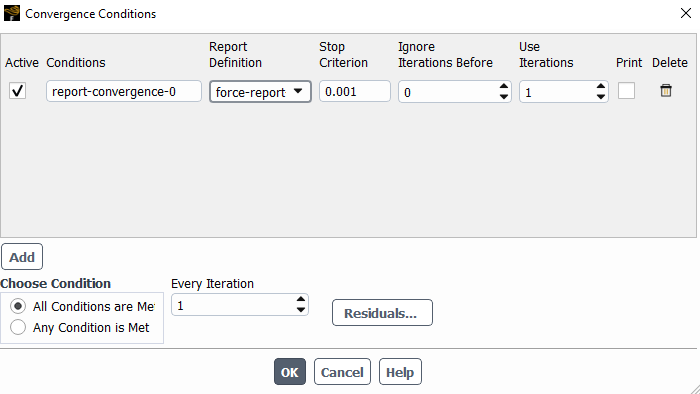This screenshot has height=394, width=700.
Task: Enable the Print checkbox for the condition
Action: [x=626, y=91]
